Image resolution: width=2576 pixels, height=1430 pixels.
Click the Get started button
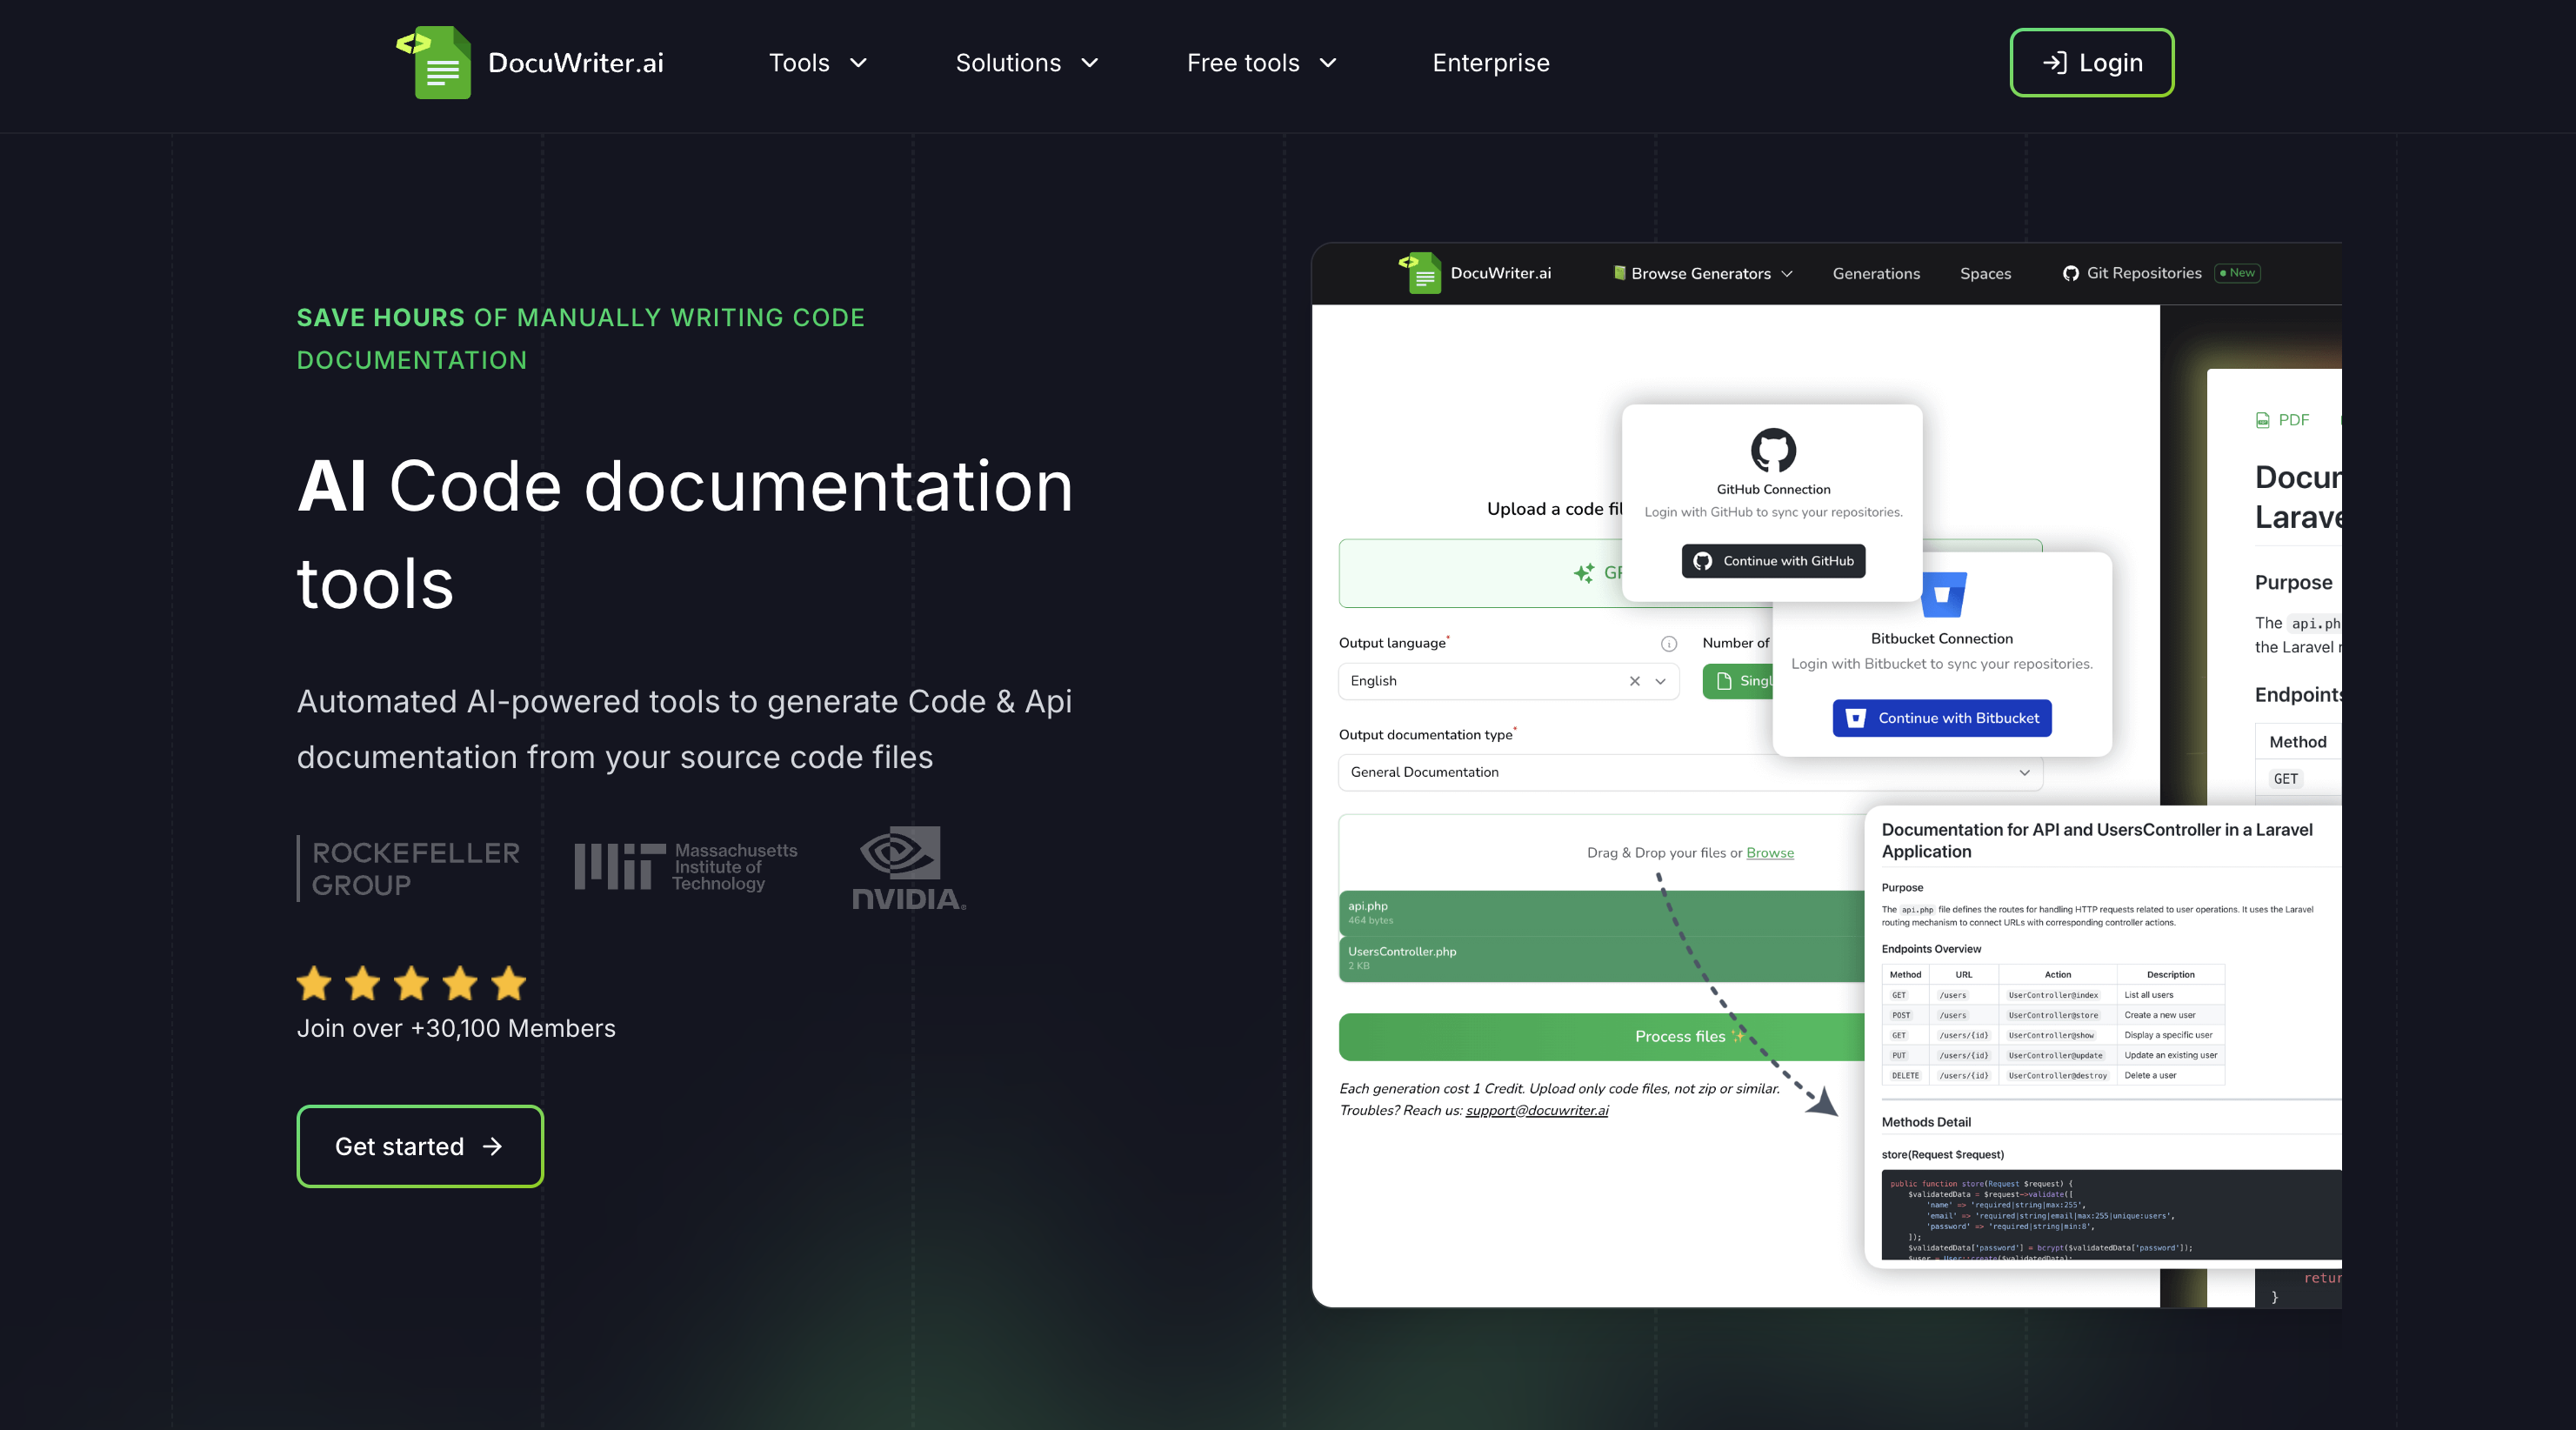[x=420, y=1146]
